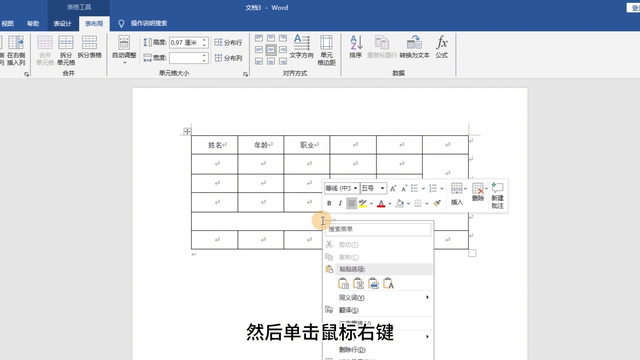
Task: Open the Synonyms (同义词) submenu
Action: point(378,298)
